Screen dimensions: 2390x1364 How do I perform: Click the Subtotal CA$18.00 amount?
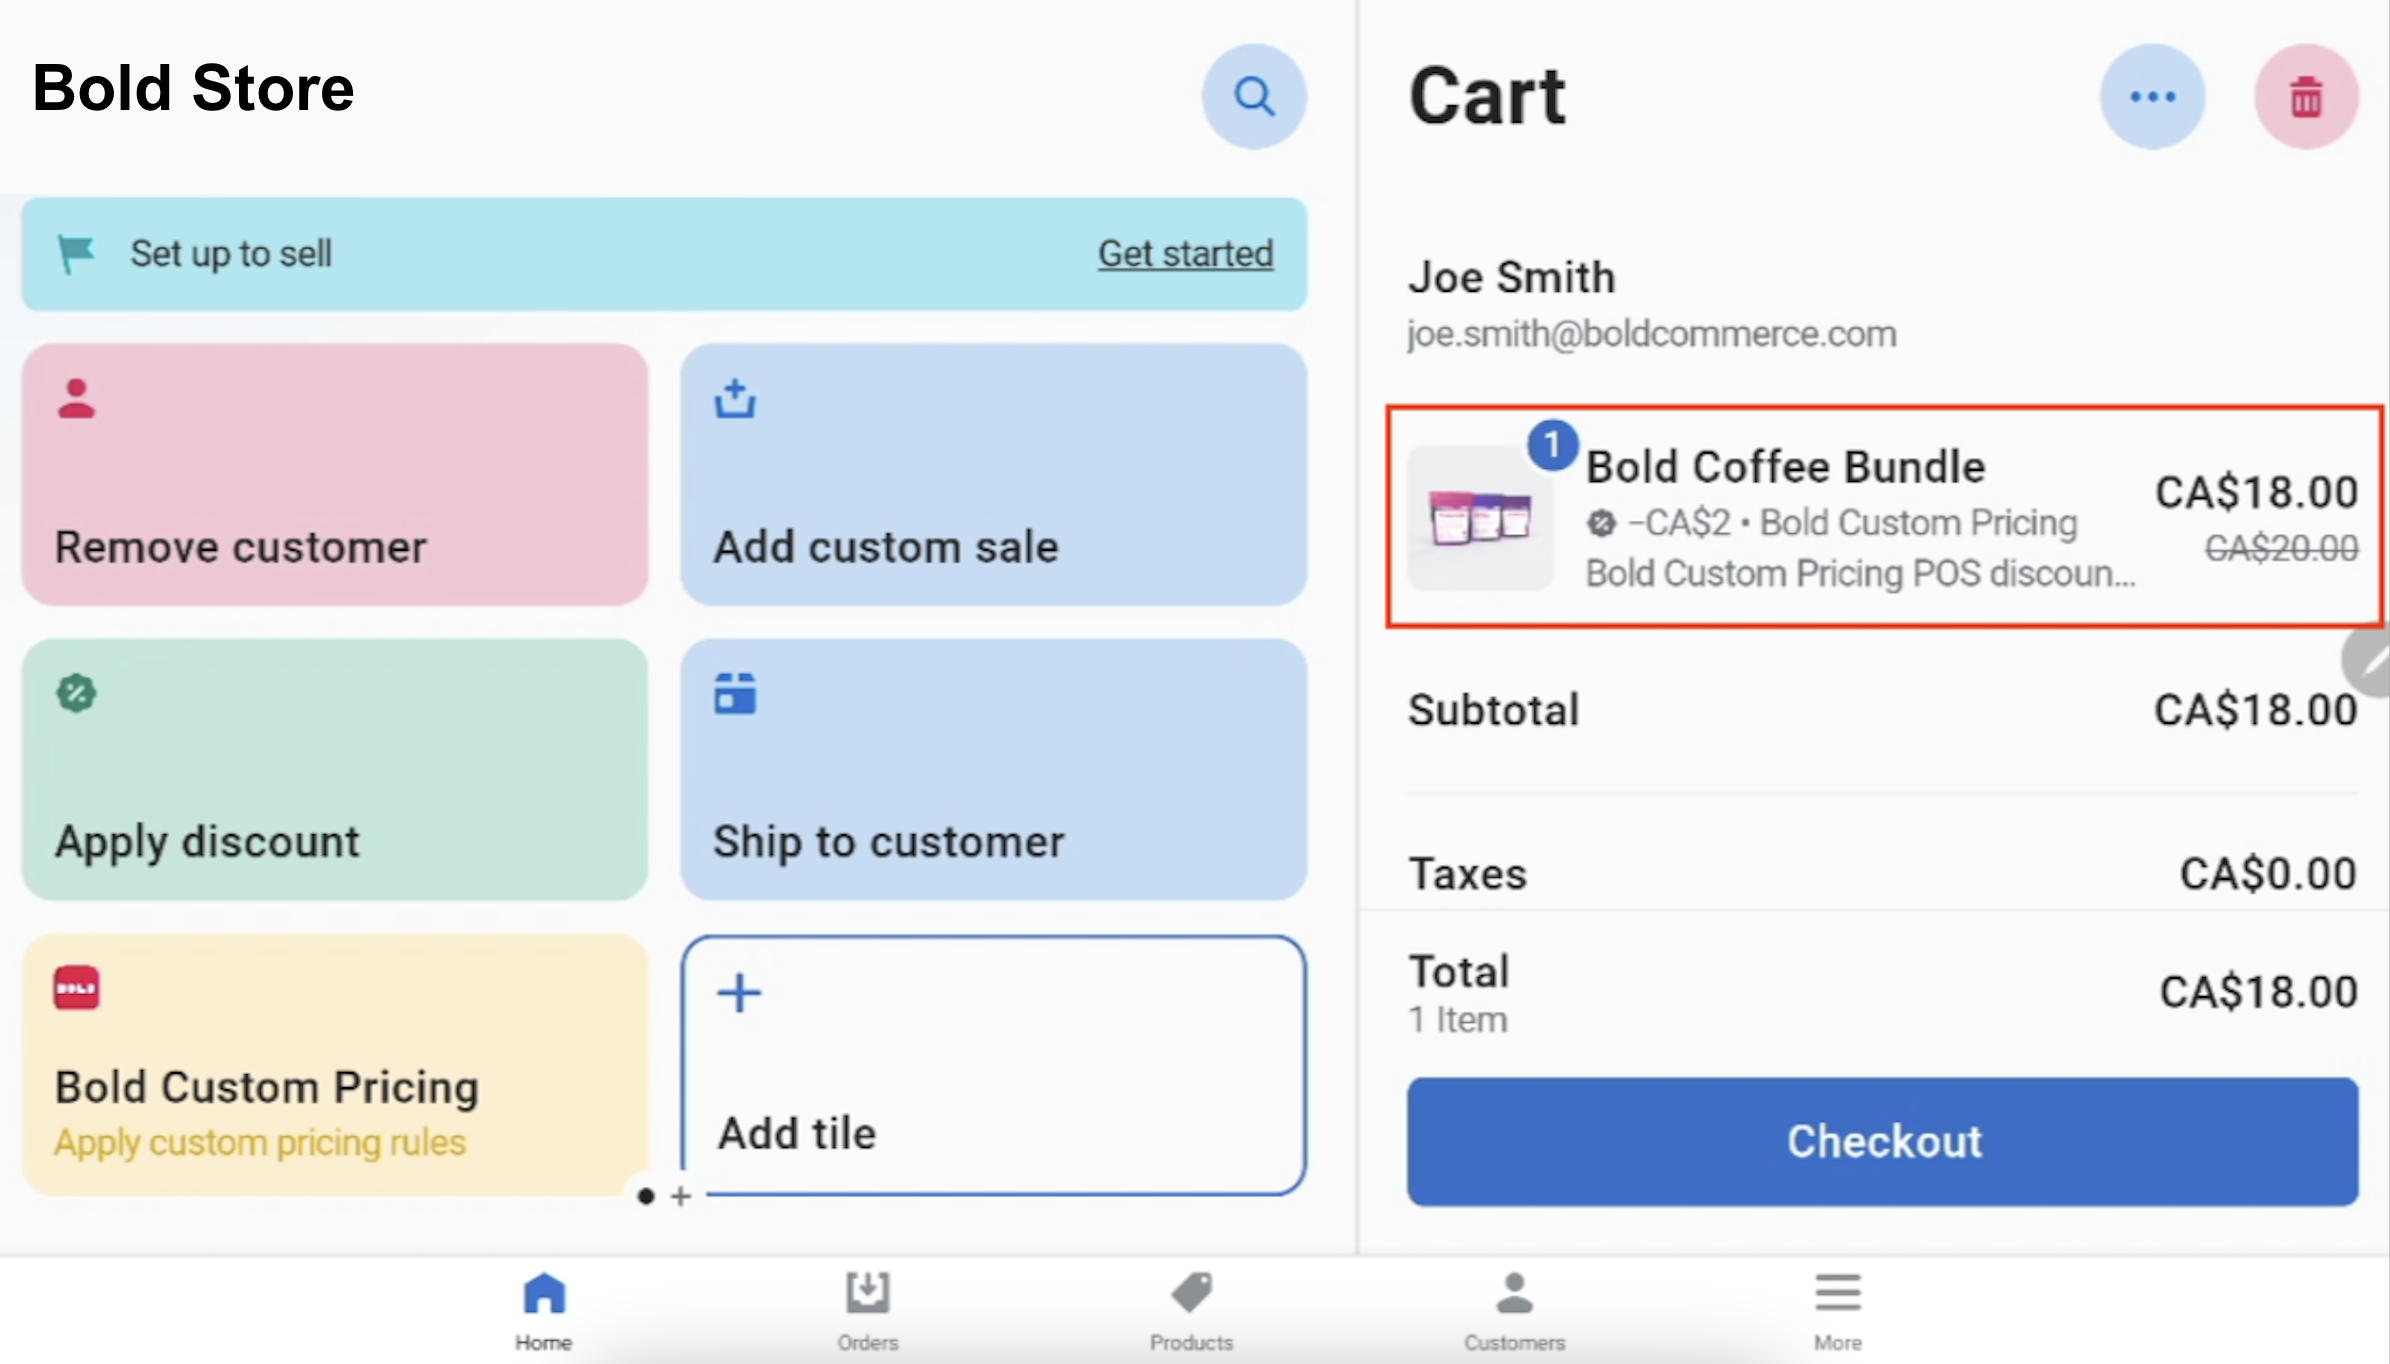(2256, 710)
